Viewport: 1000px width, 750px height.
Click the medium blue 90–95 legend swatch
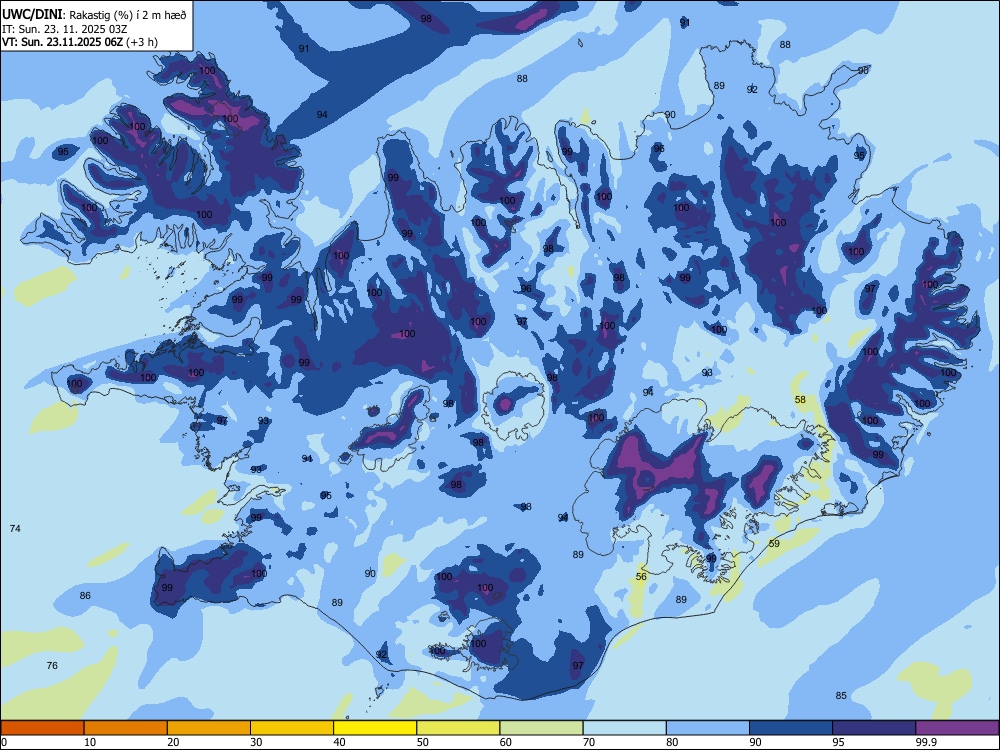click(791, 728)
